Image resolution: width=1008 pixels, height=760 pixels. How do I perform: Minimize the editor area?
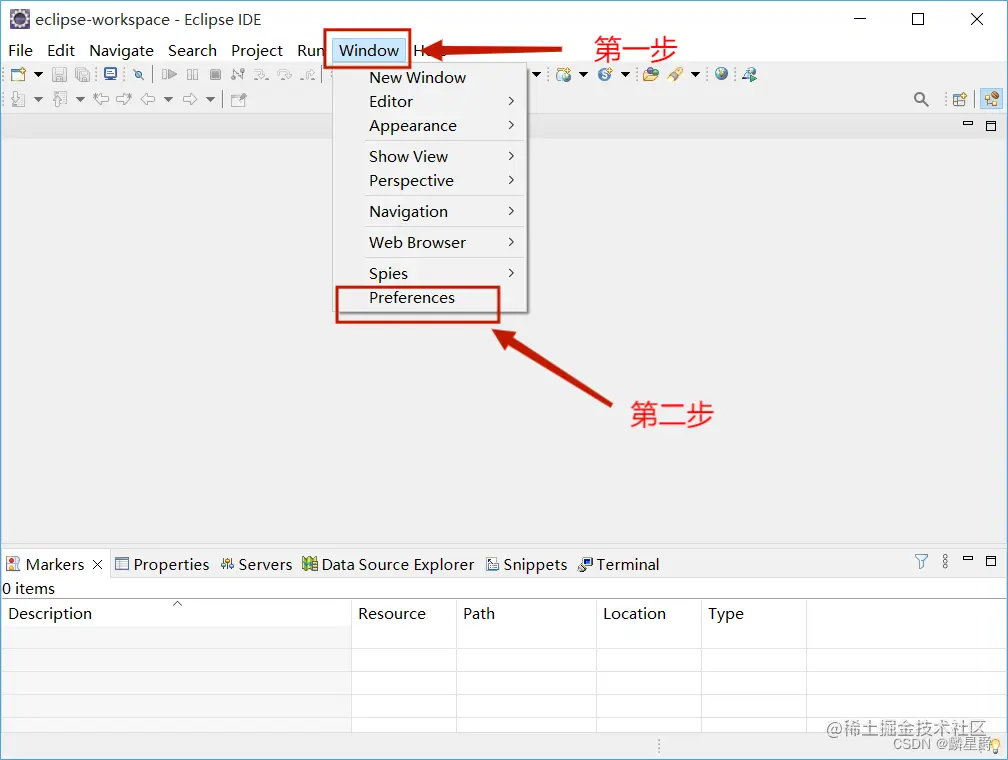coord(968,124)
